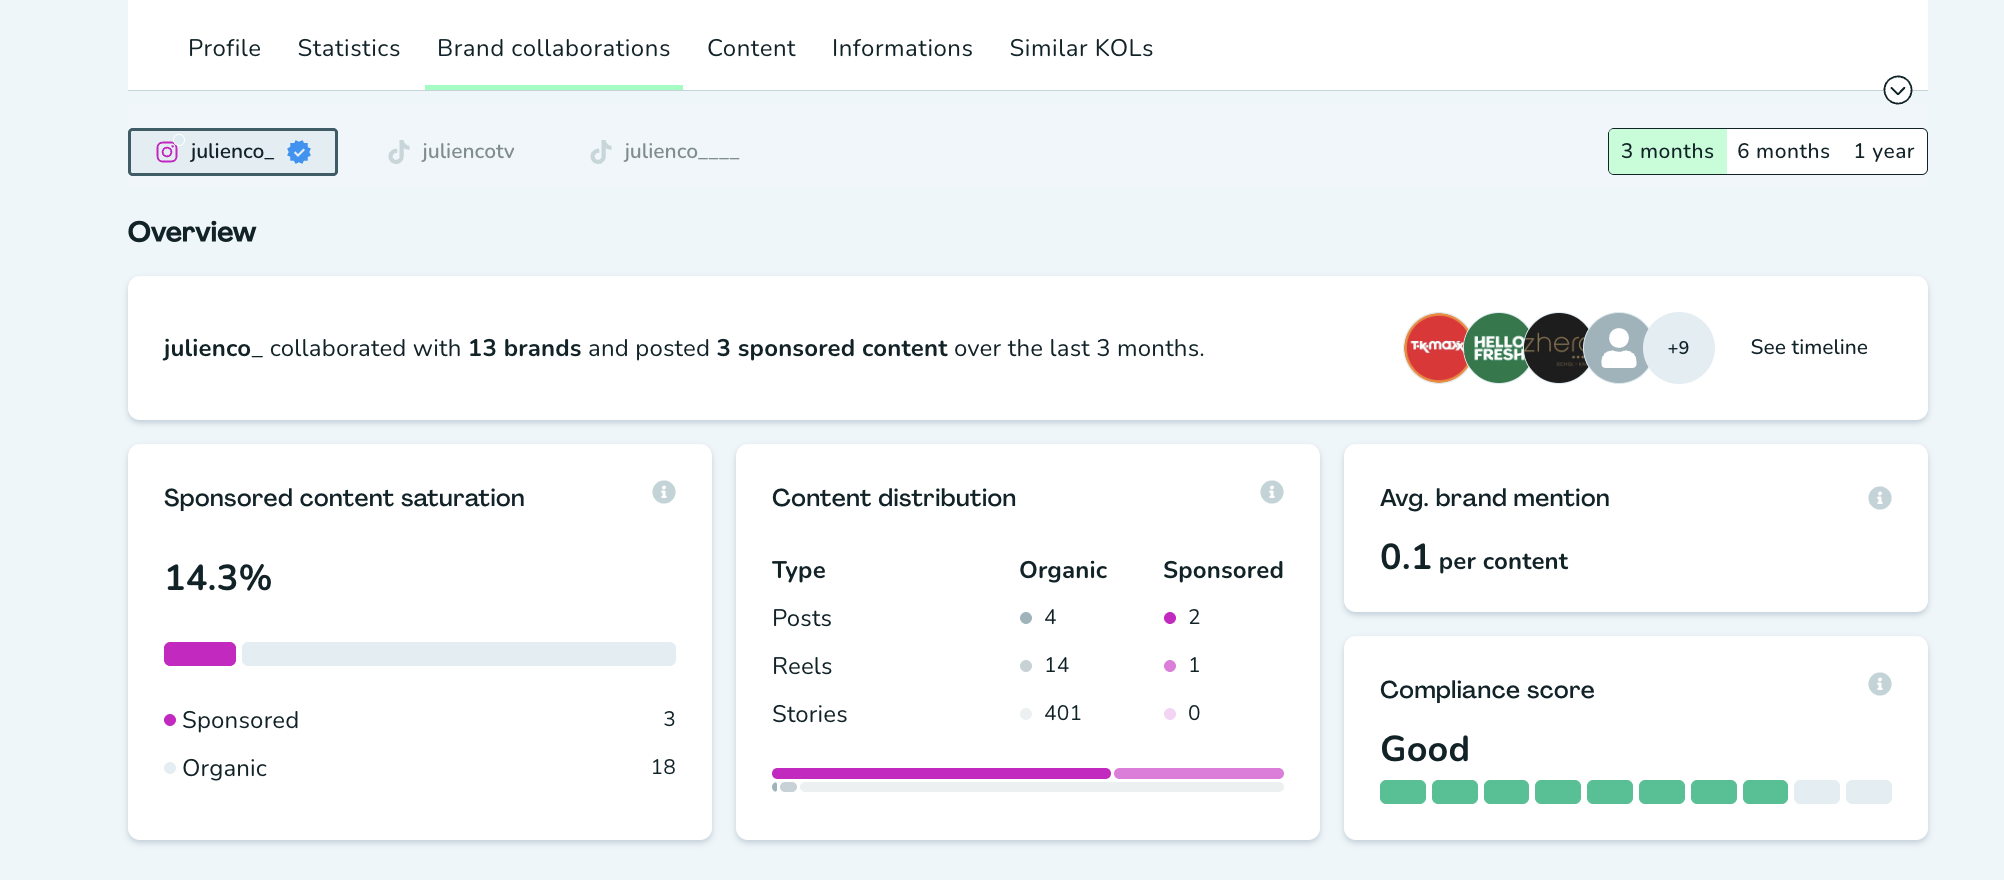
Task: Switch time range to 6 months
Action: (x=1783, y=152)
